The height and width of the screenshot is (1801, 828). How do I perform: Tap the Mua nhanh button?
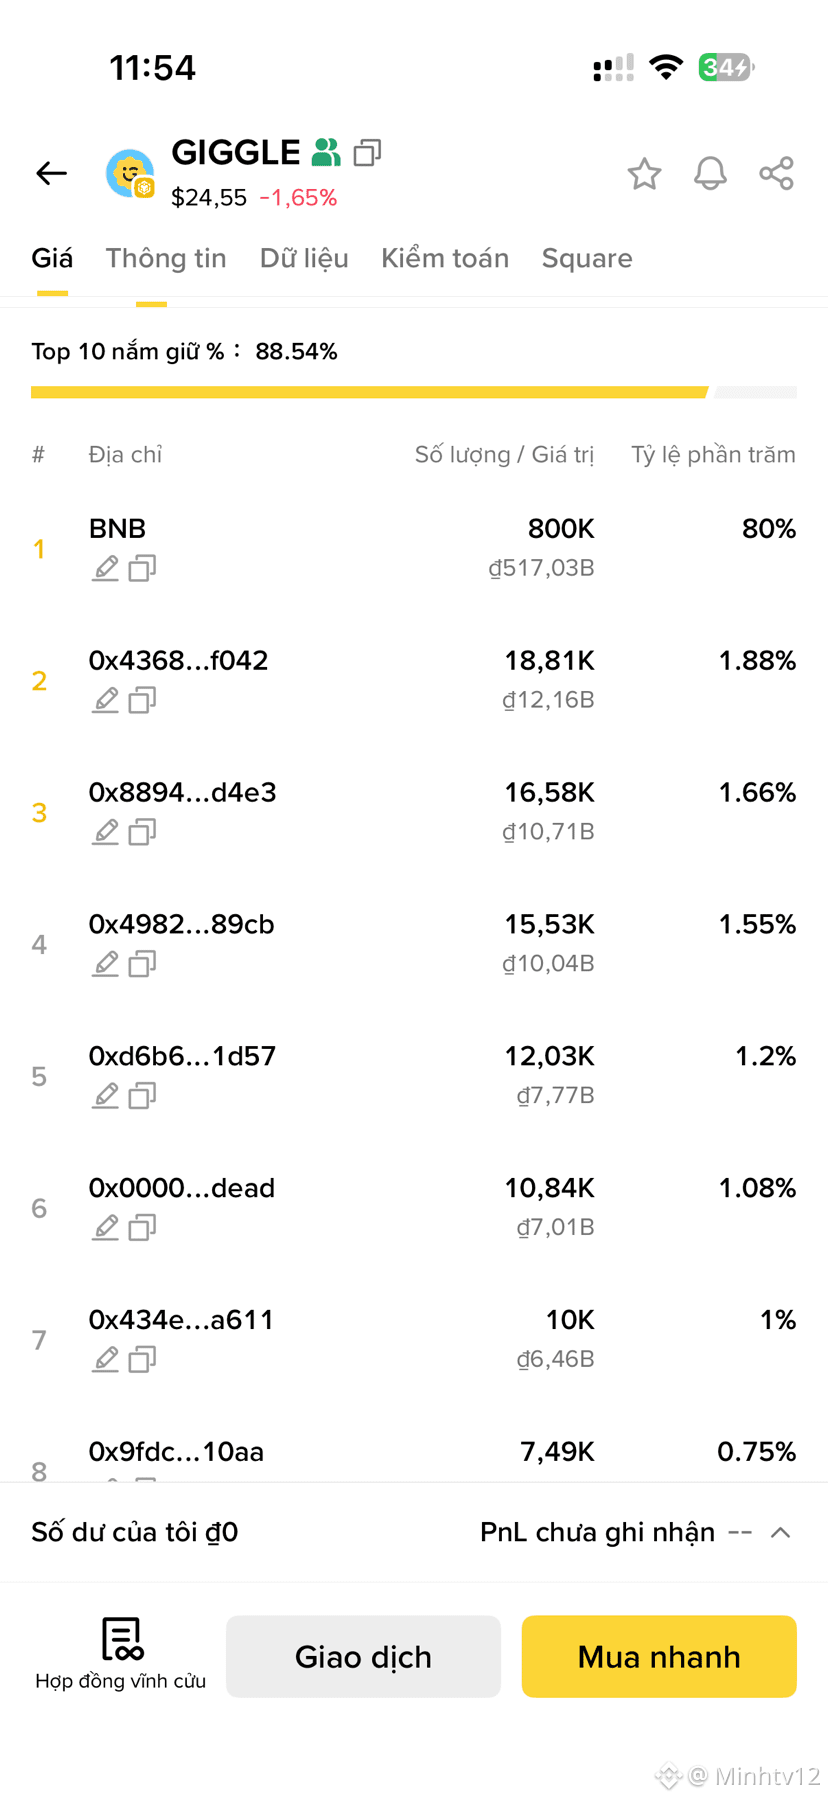[x=659, y=1656]
